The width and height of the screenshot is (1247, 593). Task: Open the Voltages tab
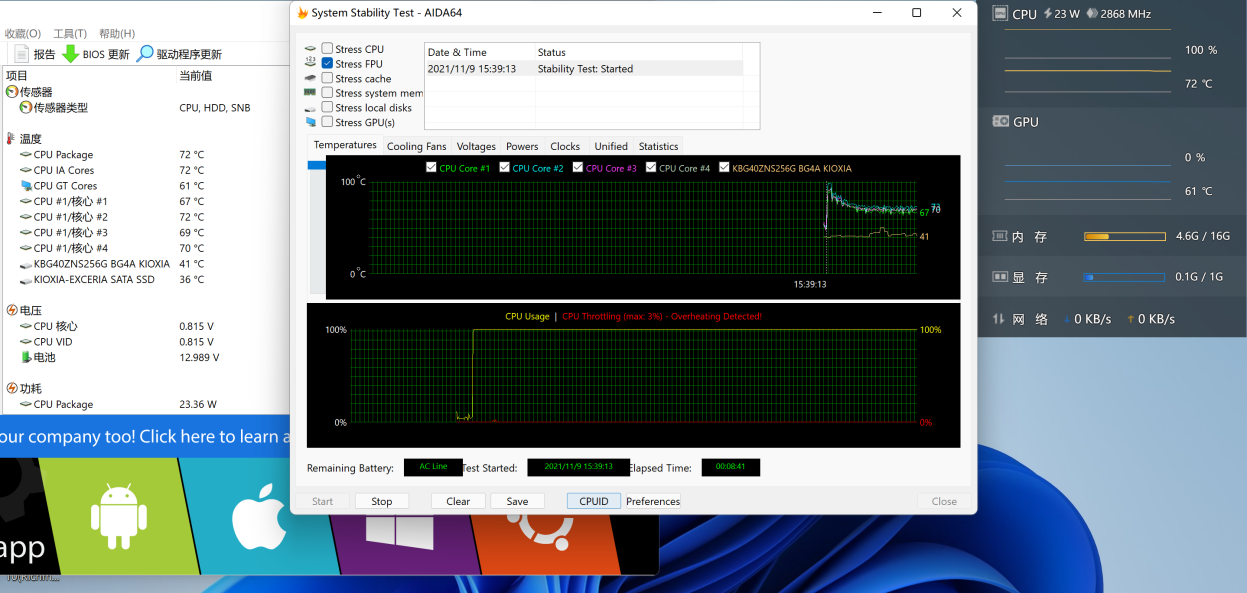click(476, 146)
